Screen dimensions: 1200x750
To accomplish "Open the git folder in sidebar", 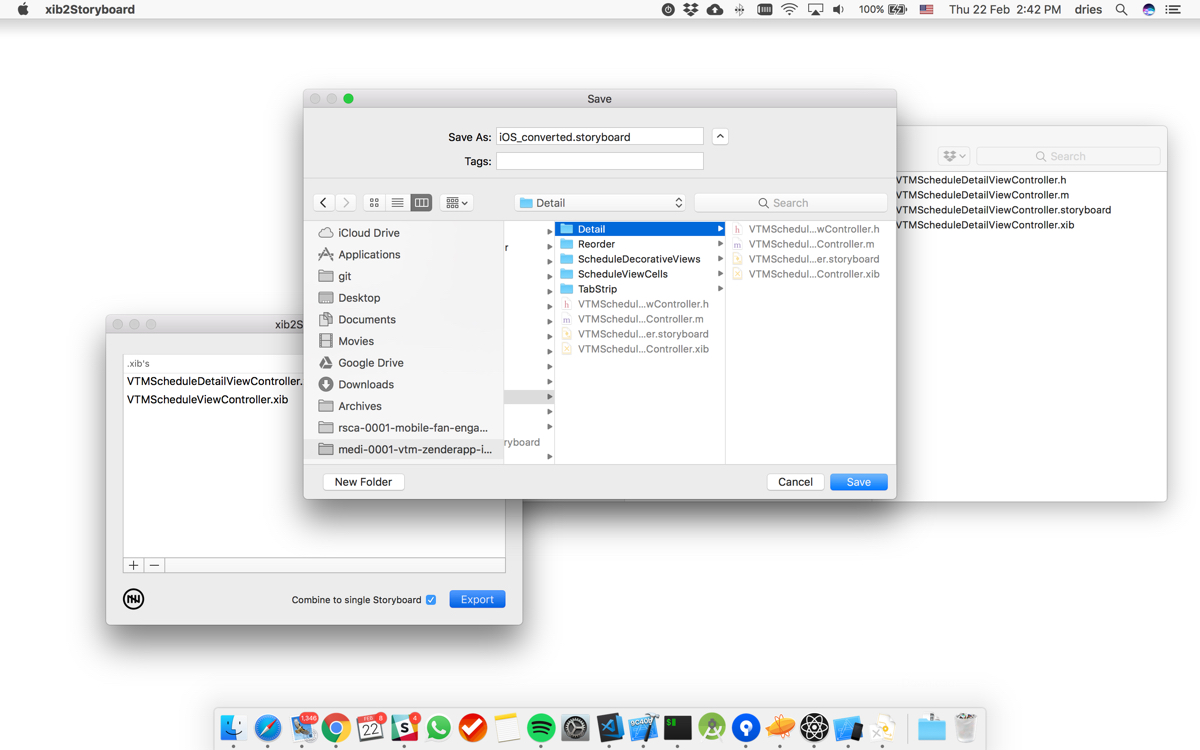I will point(344,276).
